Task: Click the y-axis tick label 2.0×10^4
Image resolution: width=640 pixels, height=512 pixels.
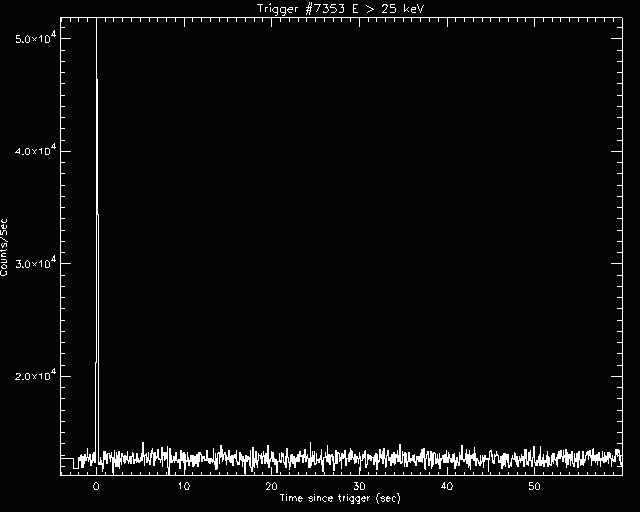Action: point(34,376)
